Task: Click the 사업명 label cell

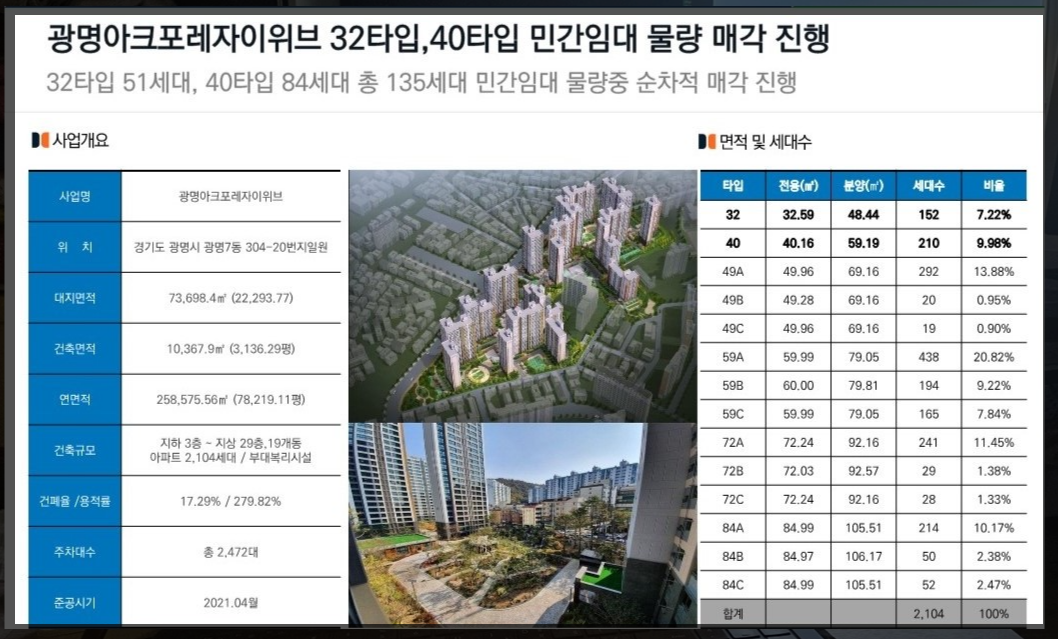Action: click(75, 196)
